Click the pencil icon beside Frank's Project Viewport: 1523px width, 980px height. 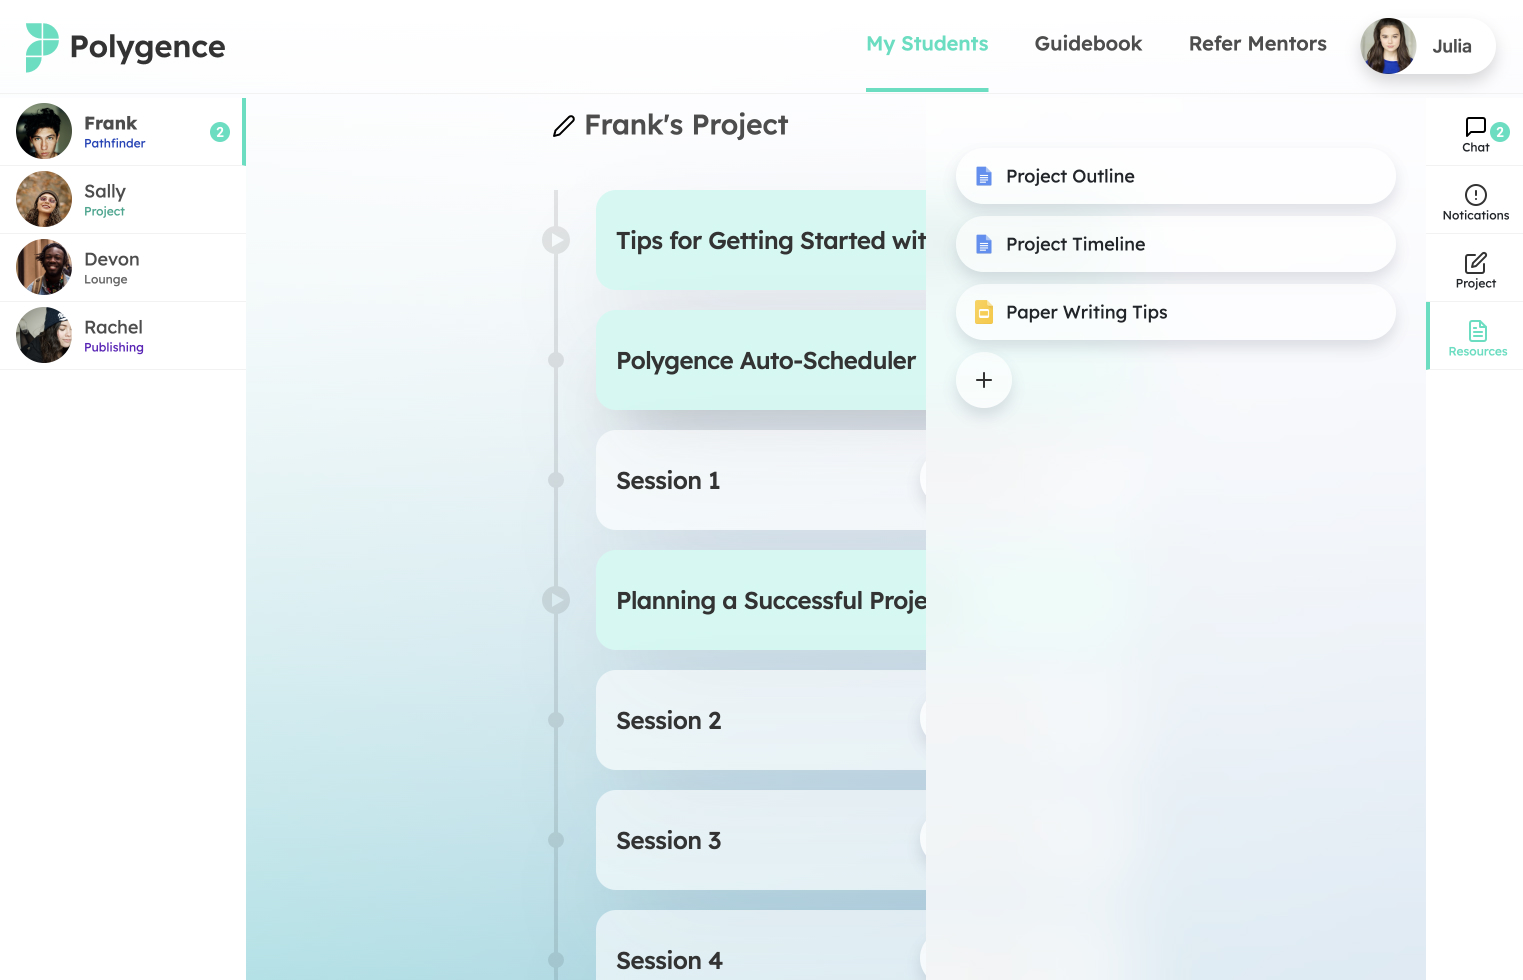tap(564, 126)
